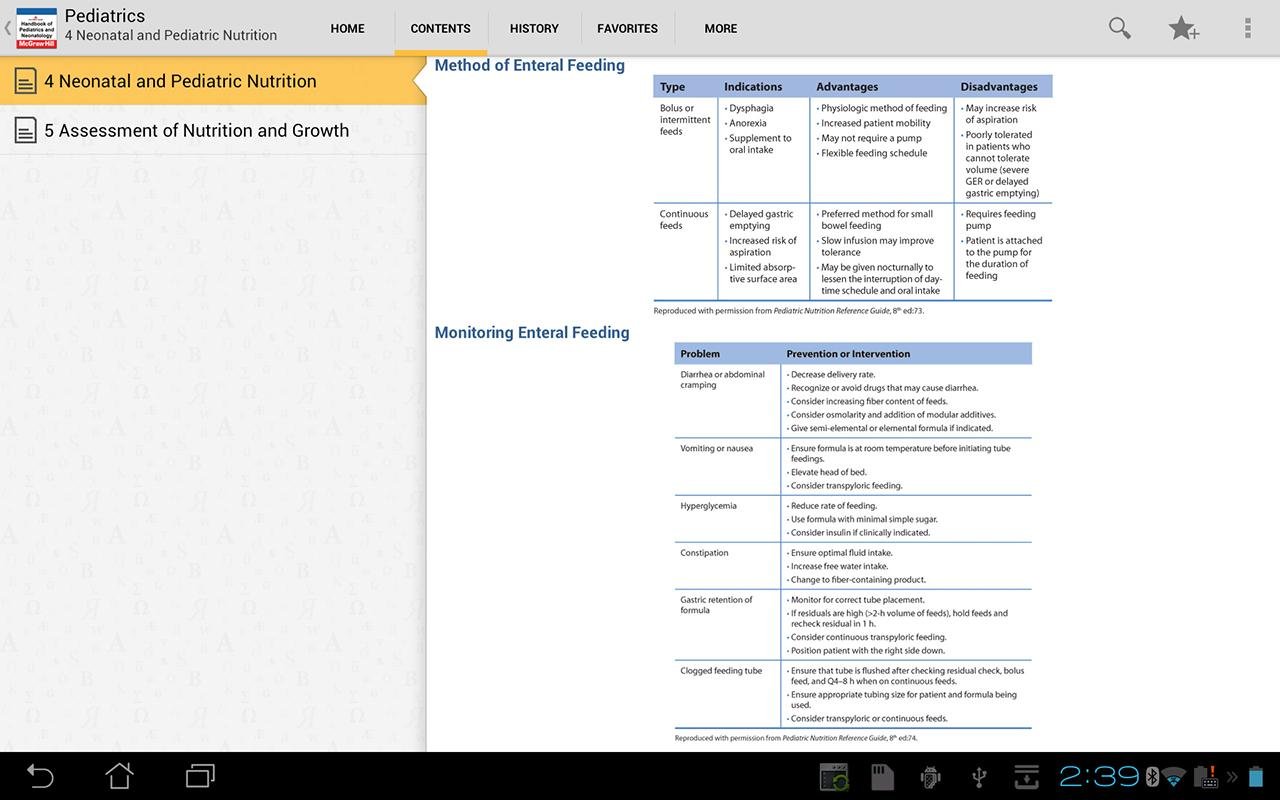Tap the clock showing 2:39
Screen dimensions: 1280x800
coord(1099,777)
